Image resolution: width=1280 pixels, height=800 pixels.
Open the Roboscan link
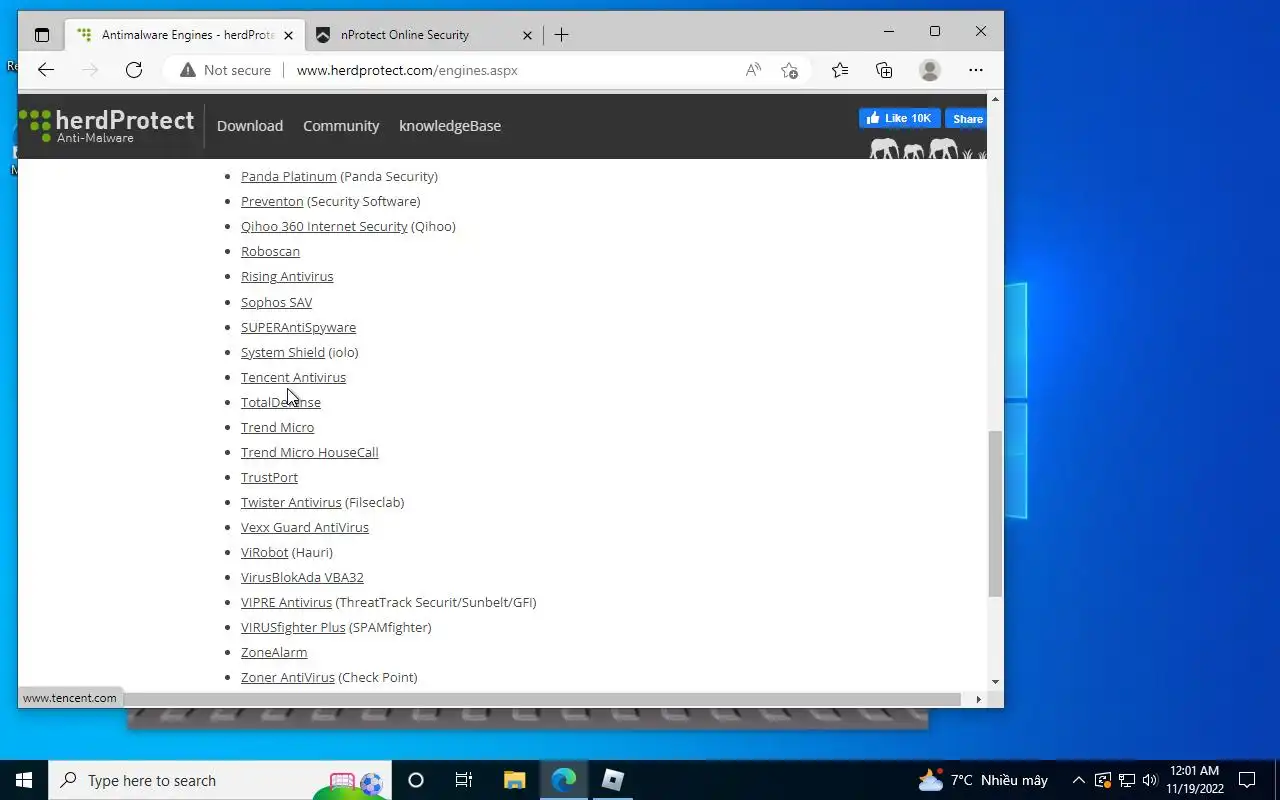pyautogui.click(x=270, y=251)
